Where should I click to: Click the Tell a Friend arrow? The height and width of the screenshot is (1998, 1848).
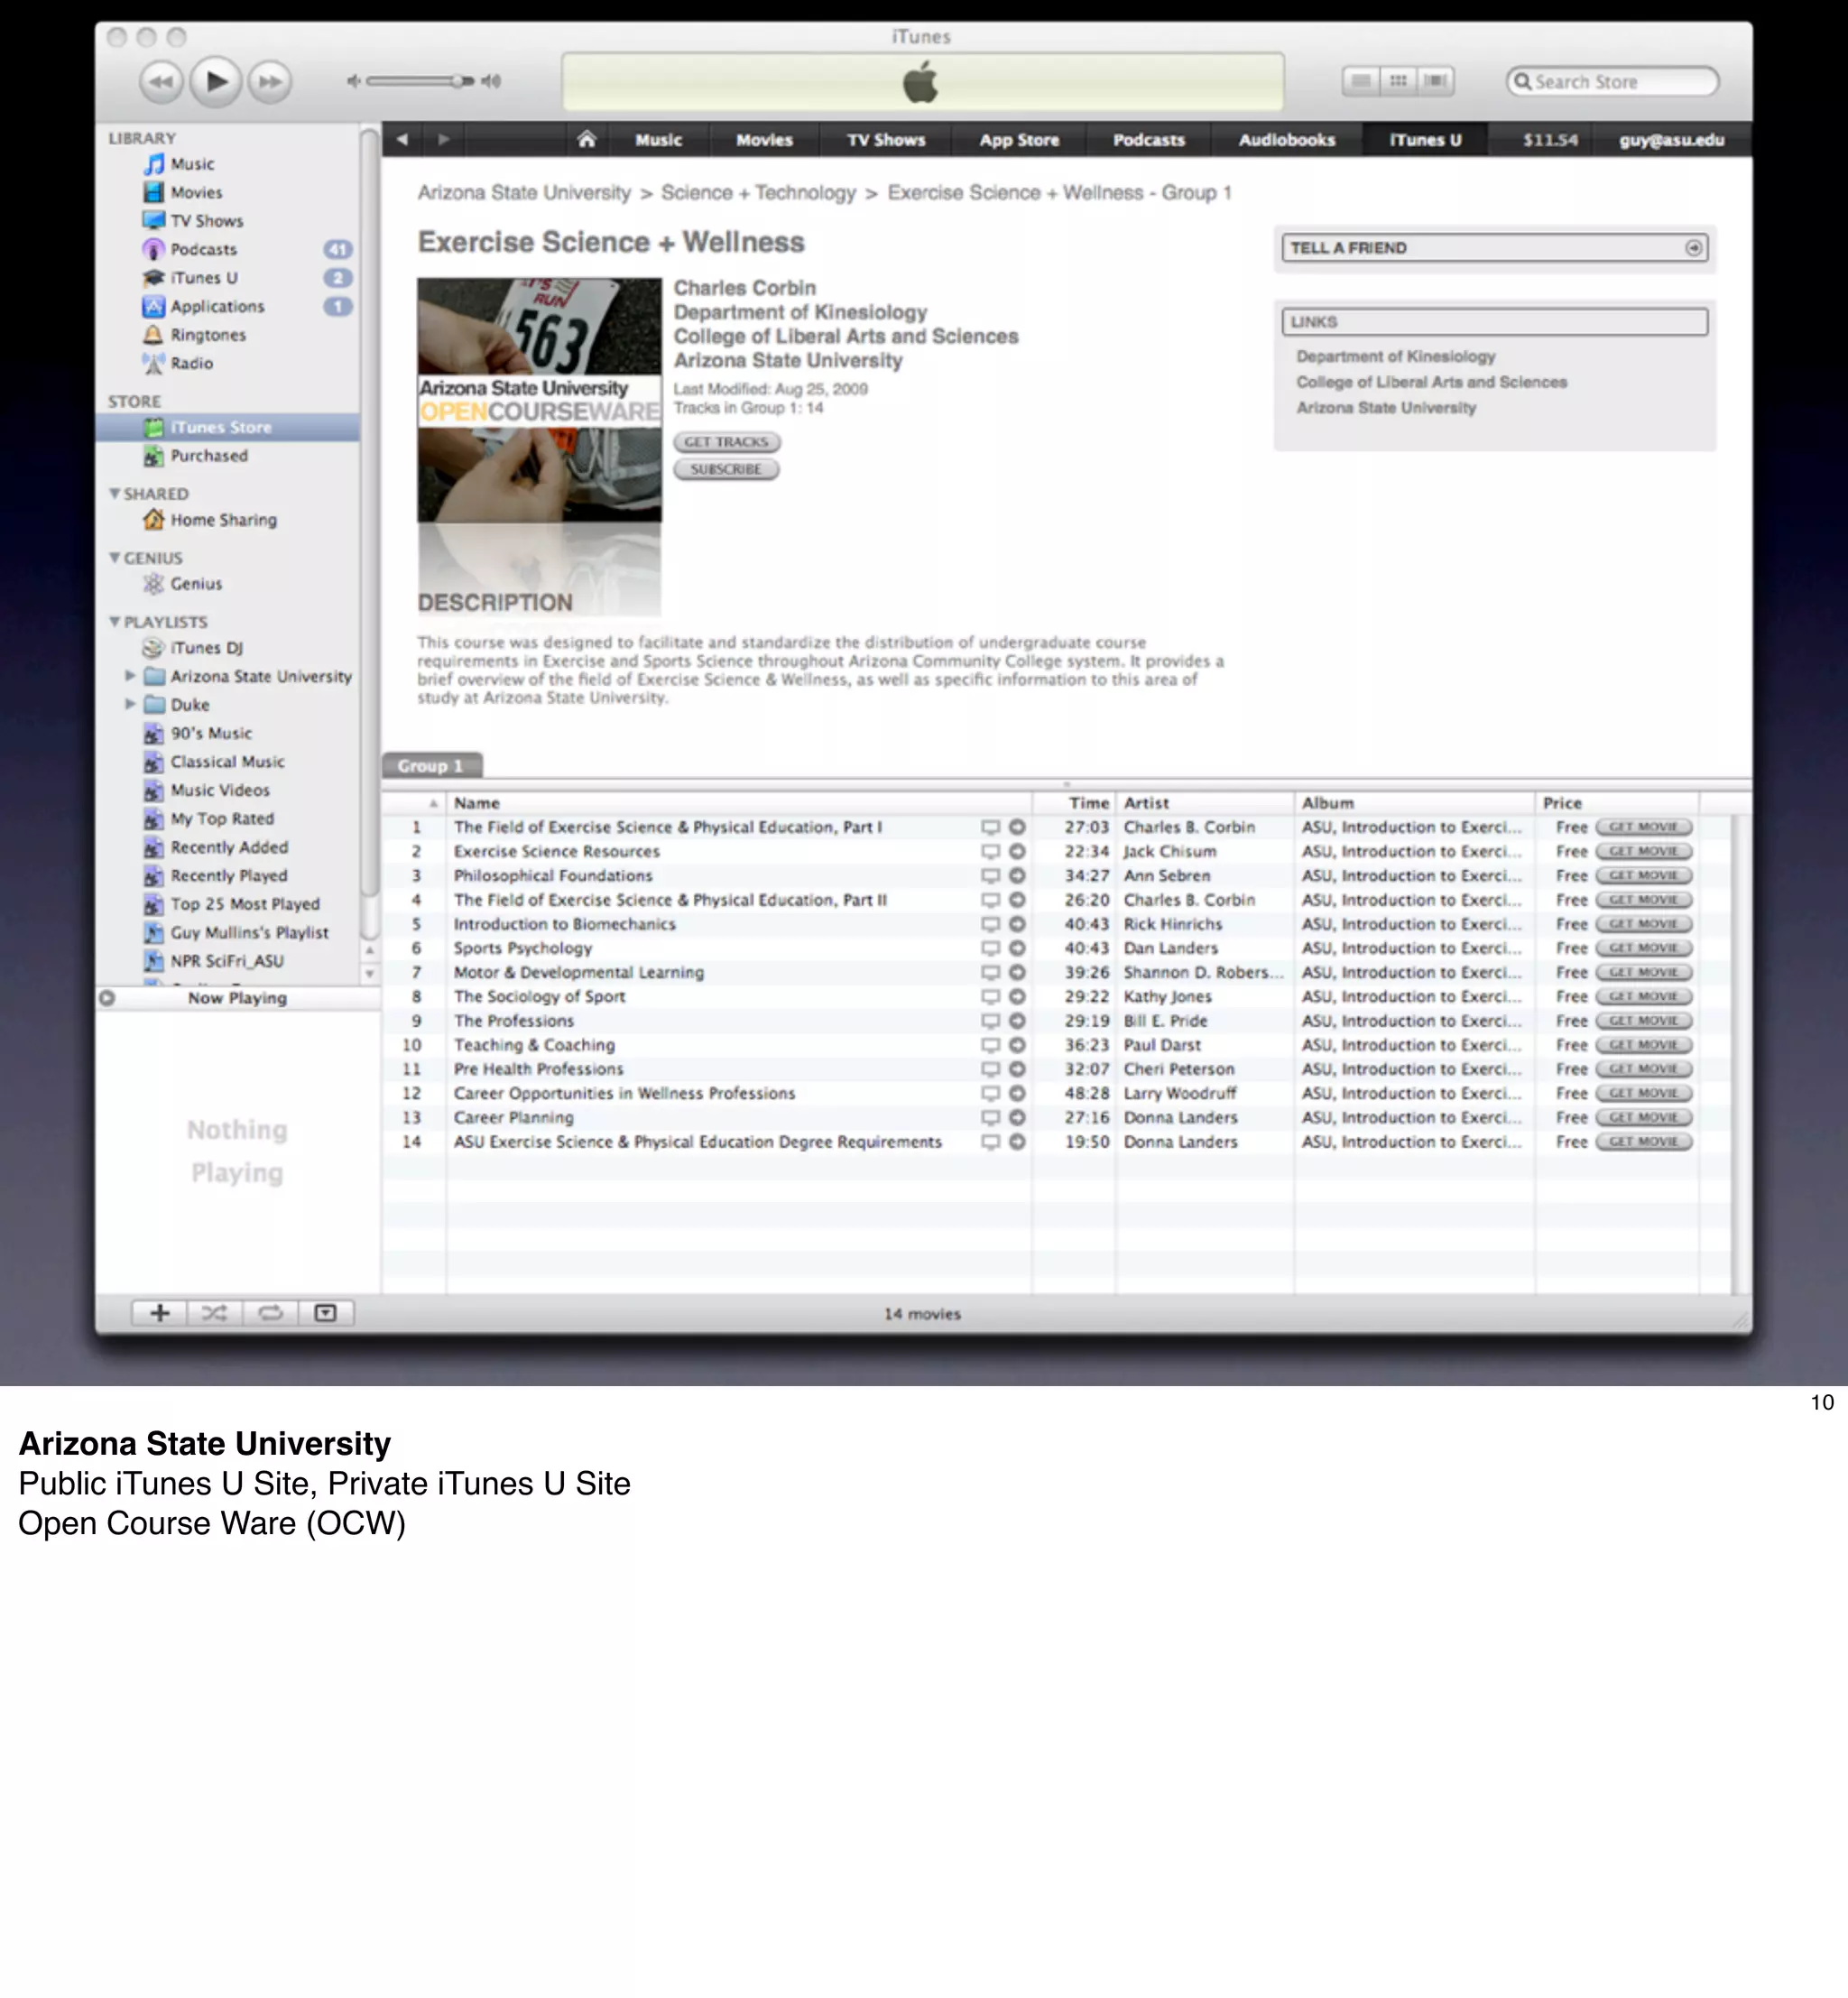(x=1693, y=248)
